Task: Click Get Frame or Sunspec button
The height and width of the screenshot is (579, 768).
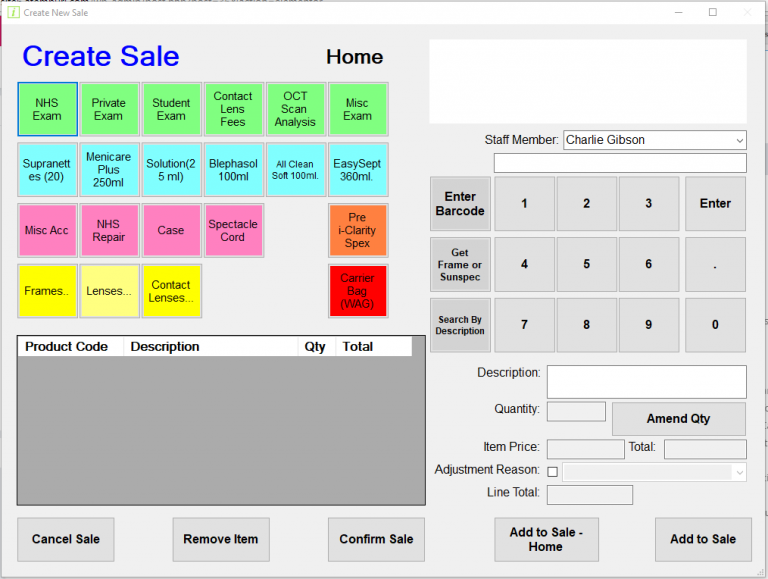Action: tap(460, 265)
